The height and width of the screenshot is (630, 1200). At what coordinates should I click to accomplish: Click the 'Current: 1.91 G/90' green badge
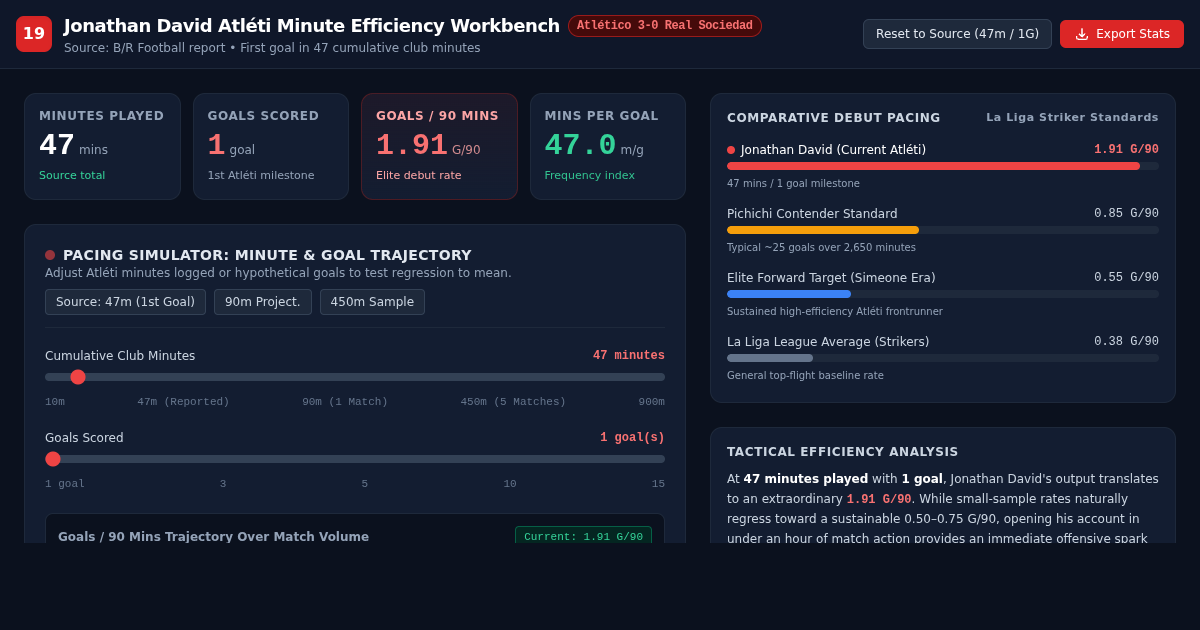coord(583,536)
